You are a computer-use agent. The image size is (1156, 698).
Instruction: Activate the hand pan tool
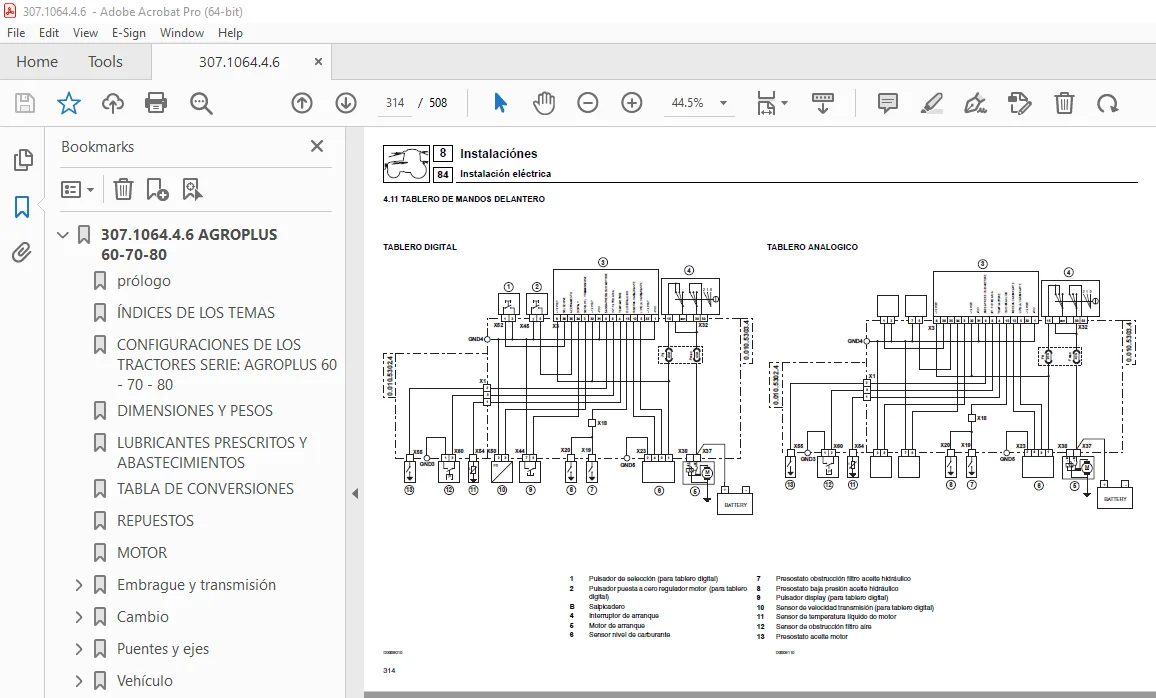tap(544, 103)
